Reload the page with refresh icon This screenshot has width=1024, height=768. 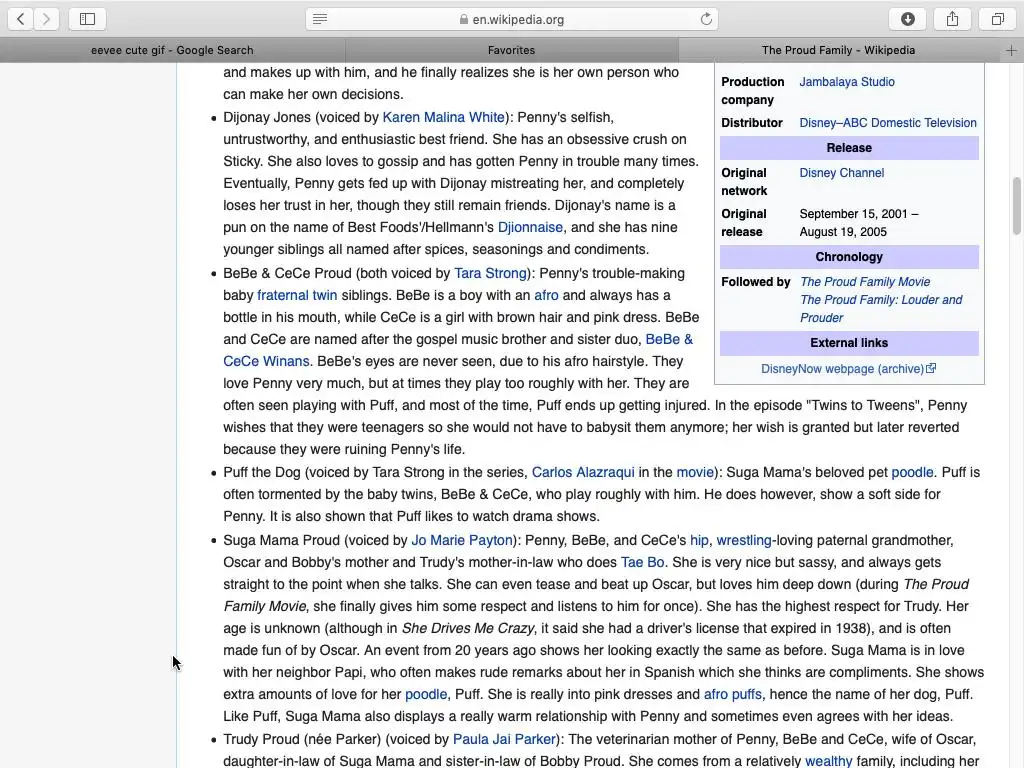pyautogui.click(x=706, y=19)
